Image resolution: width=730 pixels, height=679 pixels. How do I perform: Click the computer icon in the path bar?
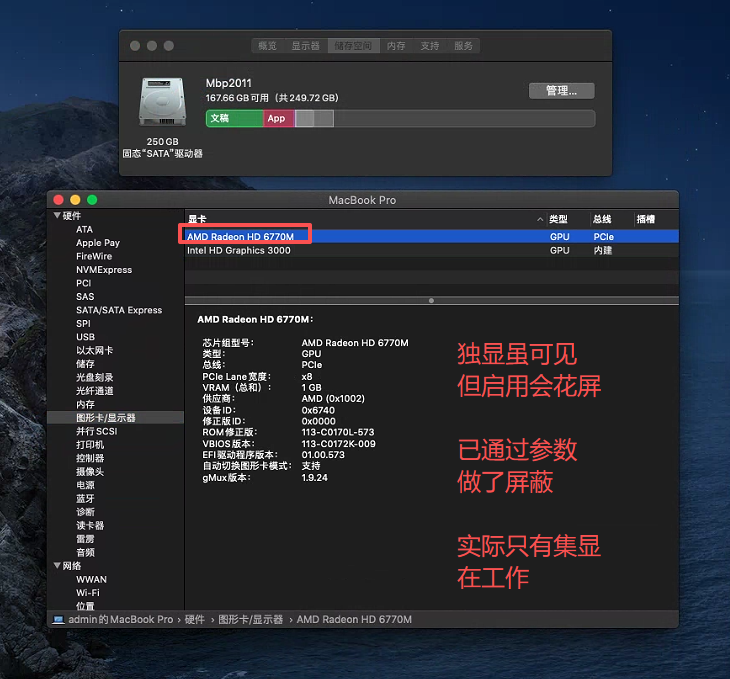coord(58,620)
